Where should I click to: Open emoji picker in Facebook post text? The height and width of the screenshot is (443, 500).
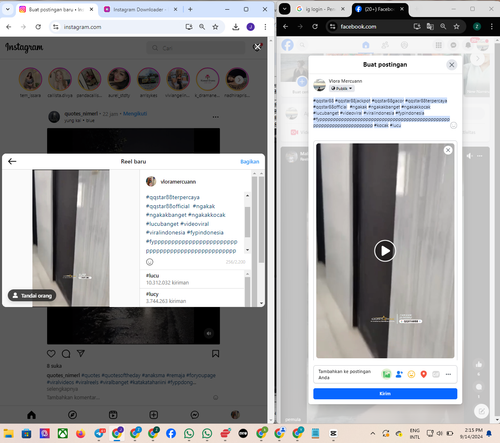[453, 126]
